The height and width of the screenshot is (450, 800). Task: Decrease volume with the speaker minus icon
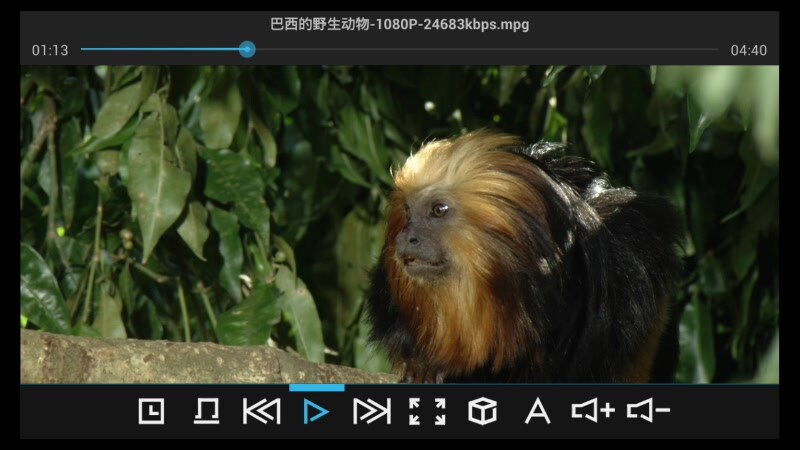coord(648,411)
